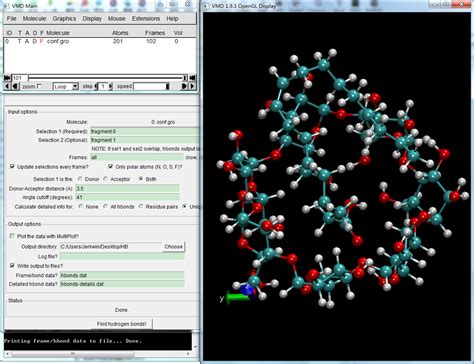
Task: Jump to the last frame of the trajectory
Action: click(x=192, y=78)
